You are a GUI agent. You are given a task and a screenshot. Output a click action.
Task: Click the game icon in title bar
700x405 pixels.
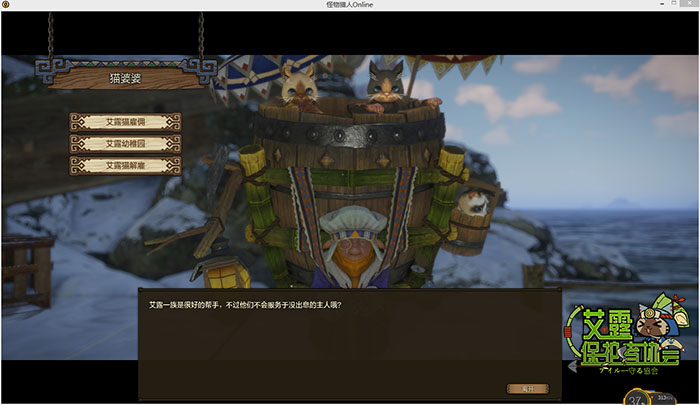pyautogui.click(x=6, y=4)
